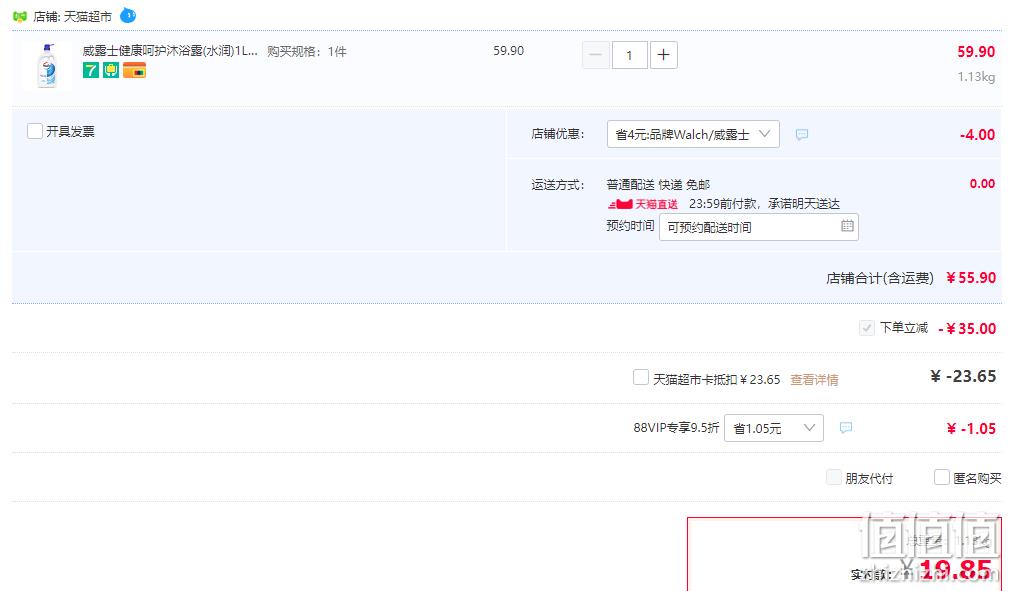Click the 1.13kg weight text

point(976,77)
